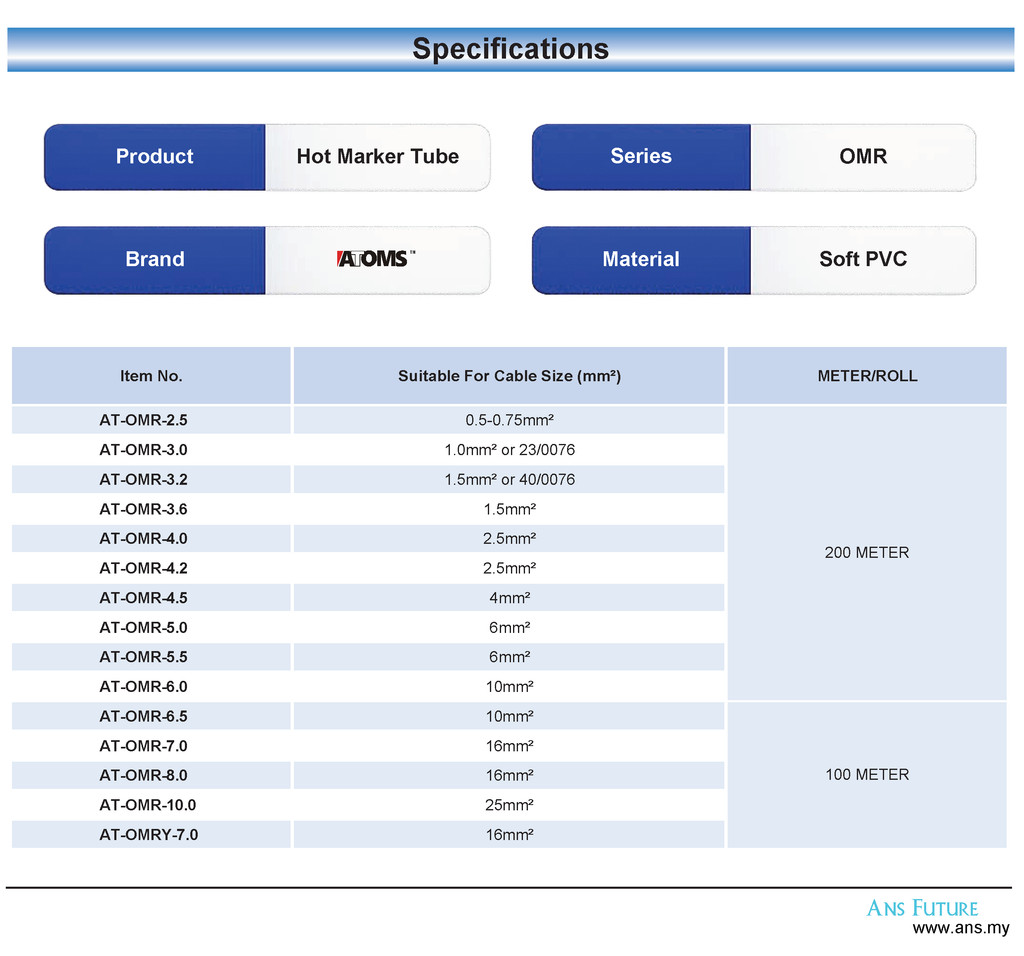Click the Suitable For Cable Size header
The width and height of the screenshot is (1024, 956).
click(509, 375)
